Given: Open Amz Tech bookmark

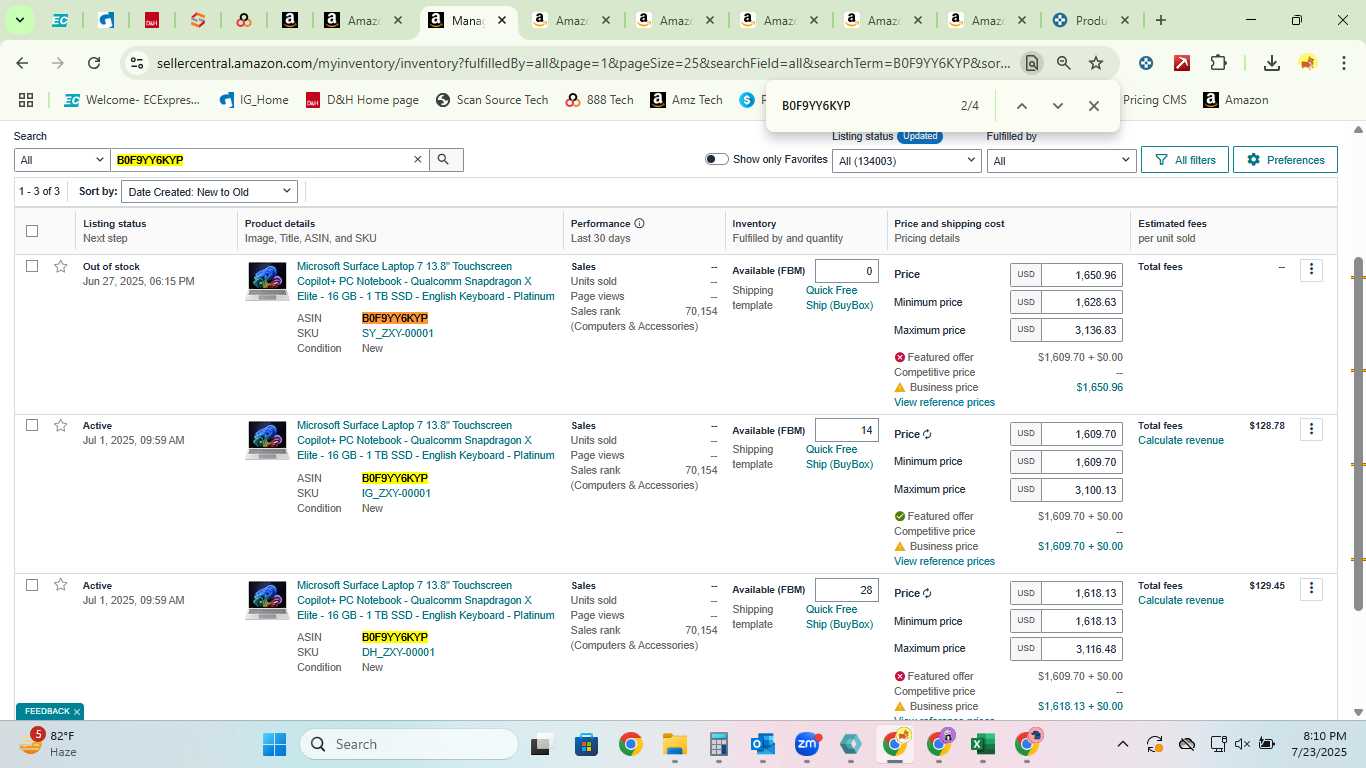Looking at the screenshot, I should coord(686,100).
